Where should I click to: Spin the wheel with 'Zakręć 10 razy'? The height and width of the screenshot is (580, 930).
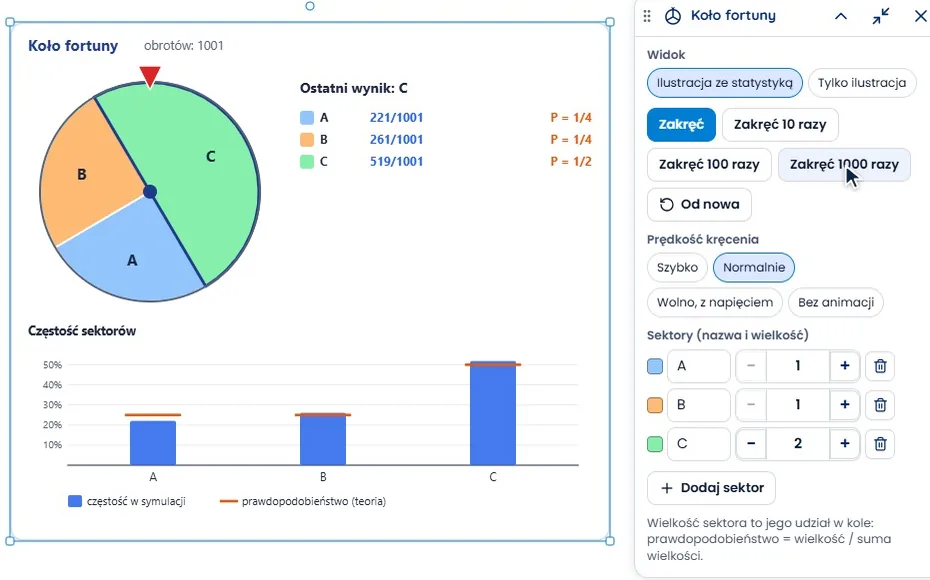point(780,125)
